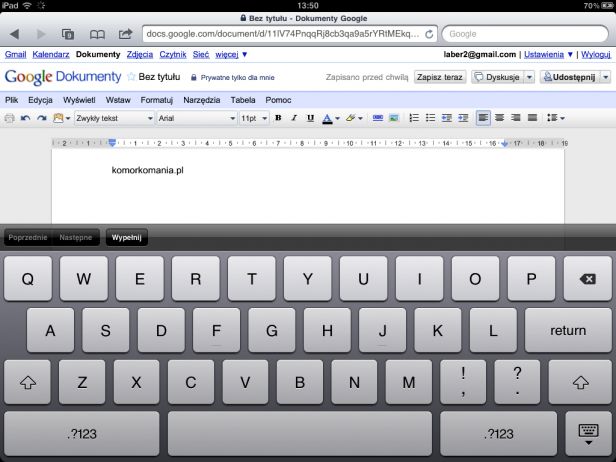Image resolution: width=616 pixels, height=462 pixels.
Task: Click the decrease indent icon
Action: (447, 118)
